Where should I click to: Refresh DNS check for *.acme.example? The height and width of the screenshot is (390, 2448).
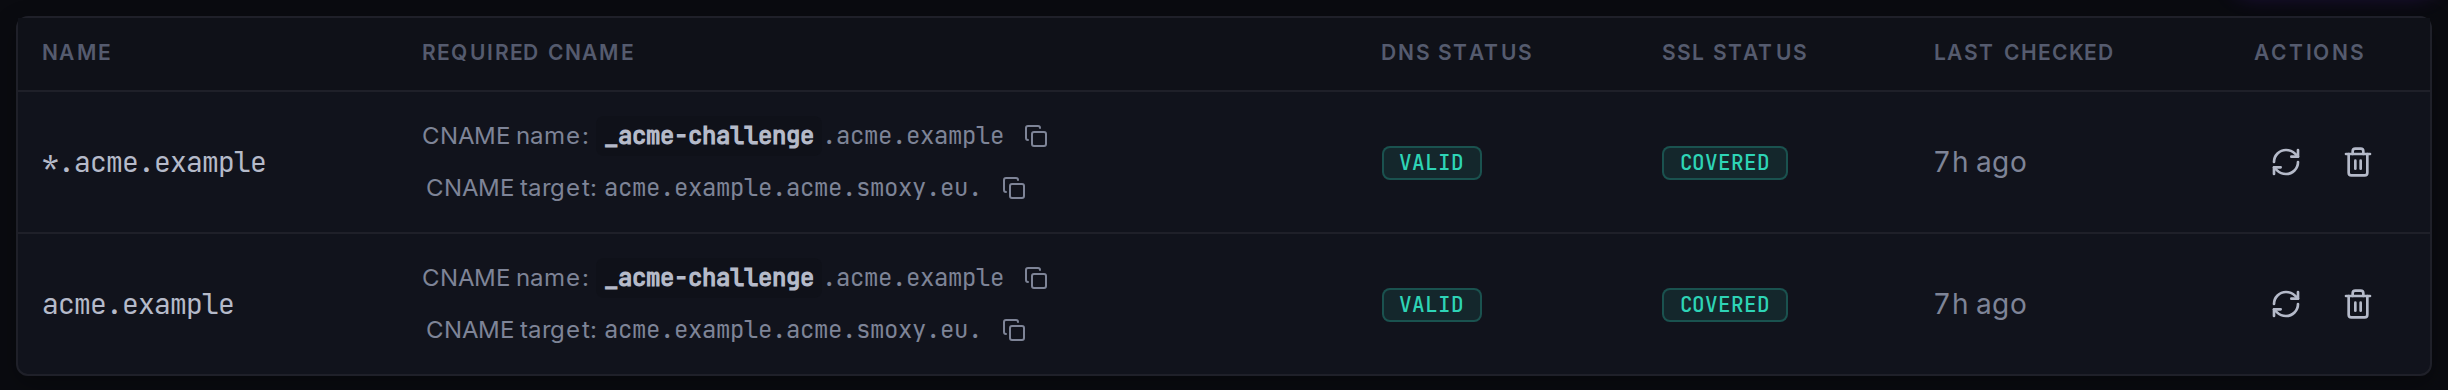coord(2286,162)
